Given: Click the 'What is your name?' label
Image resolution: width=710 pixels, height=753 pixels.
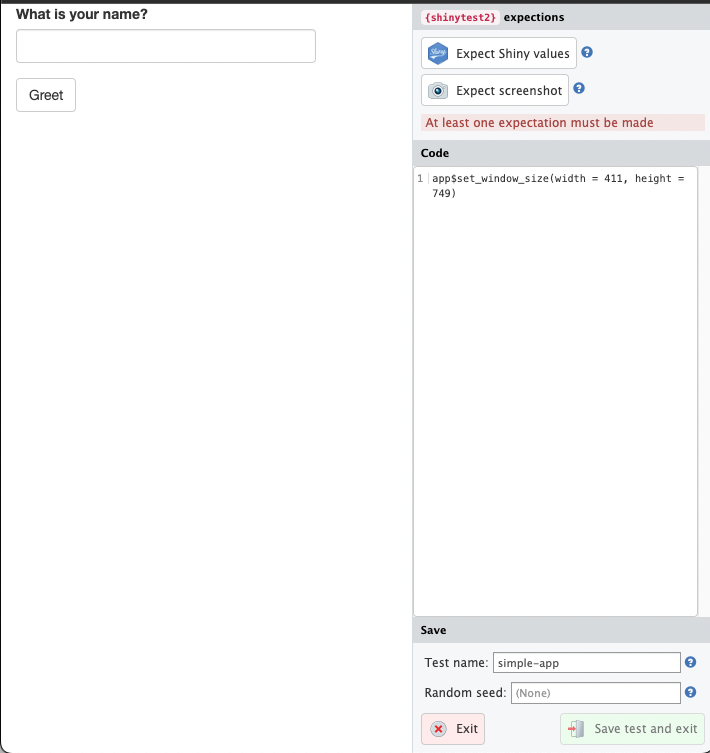Looking at the screenshot, I should tap(82, 15).
